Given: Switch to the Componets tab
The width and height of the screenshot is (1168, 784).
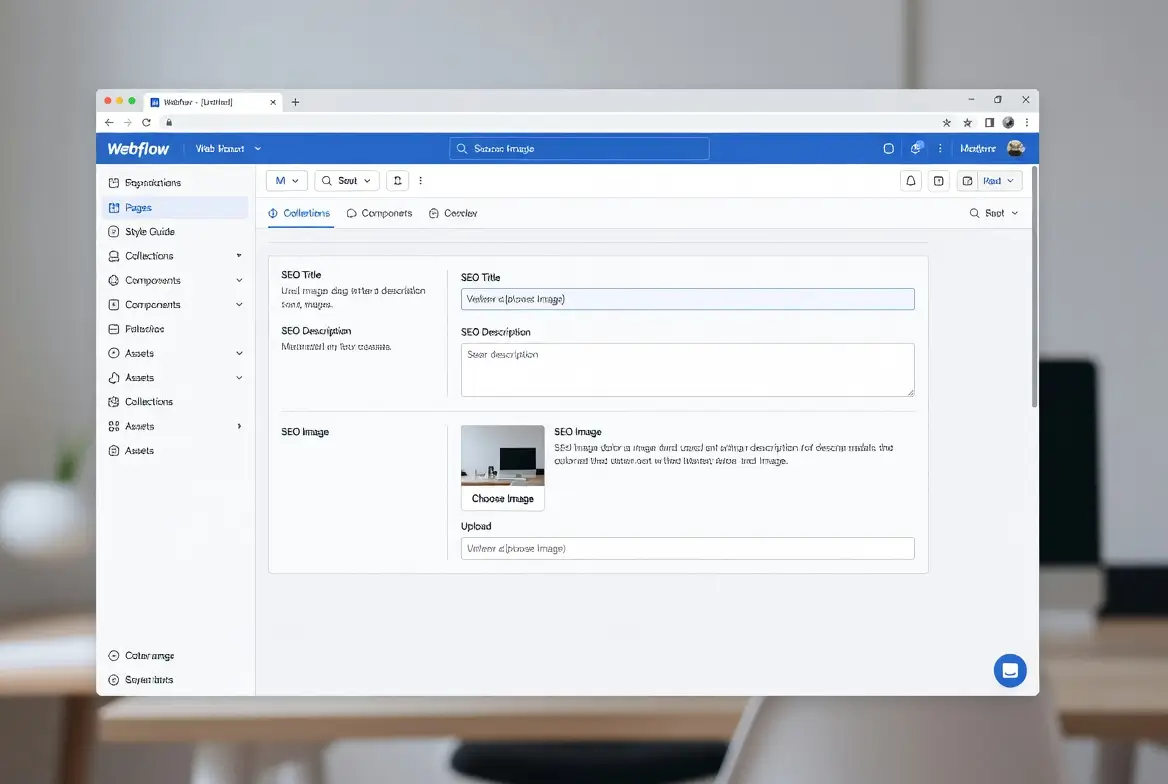Looking at the screenshot, I should point(379,213).
